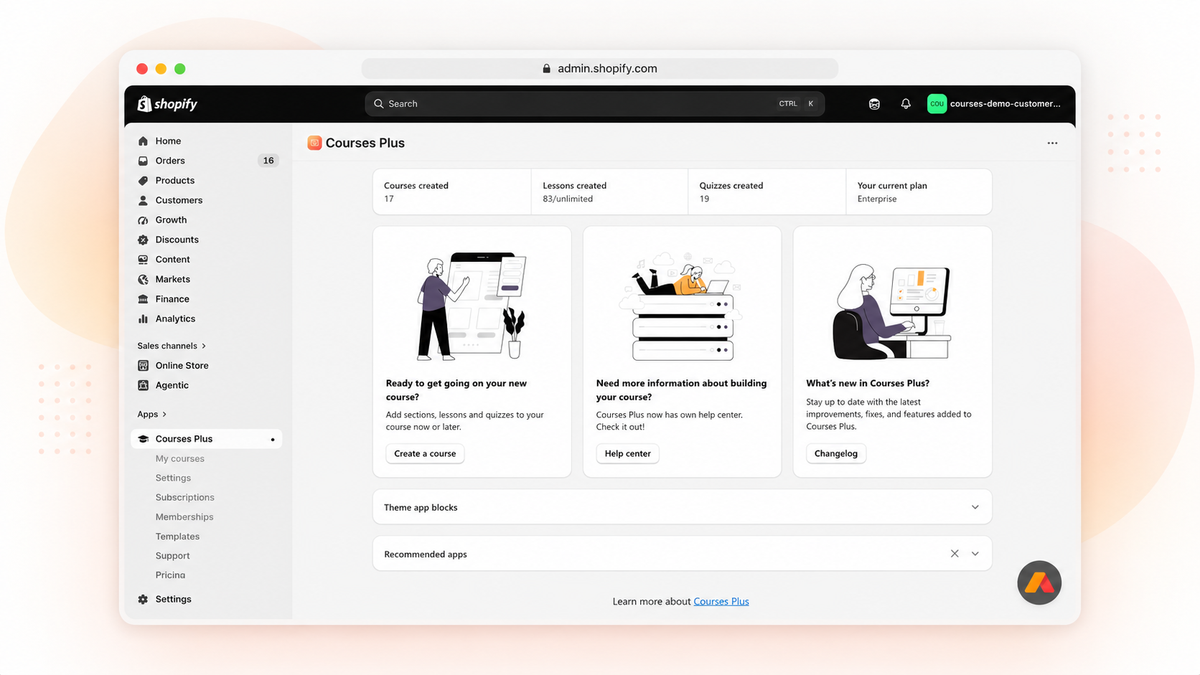Click the Orders inbox icon
Image resolution: width=1200 pixels, height=675 pixels.
pos(143,161)
